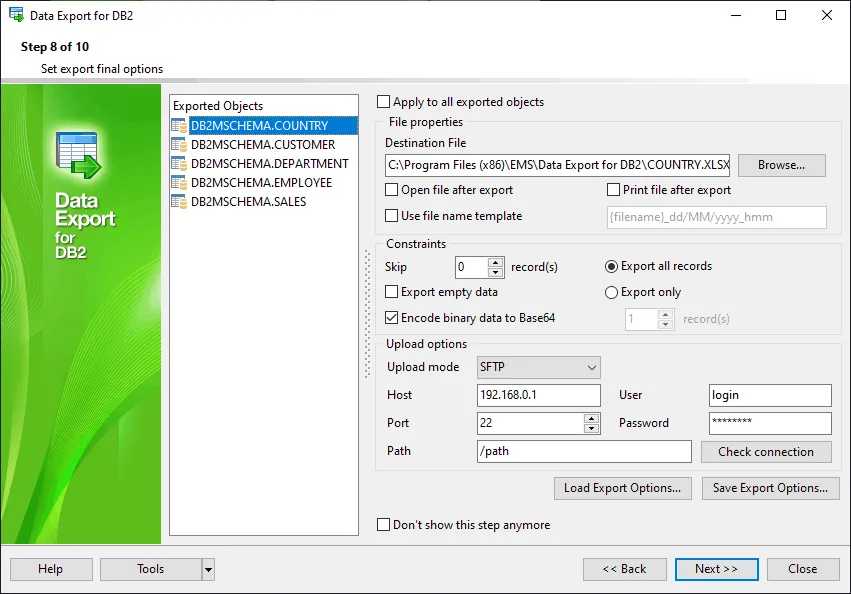Select DB2MSCHEMA.DEPARTMENT in exported objects
The height and width of the screenshot is (594, 851).
point(269,164)
